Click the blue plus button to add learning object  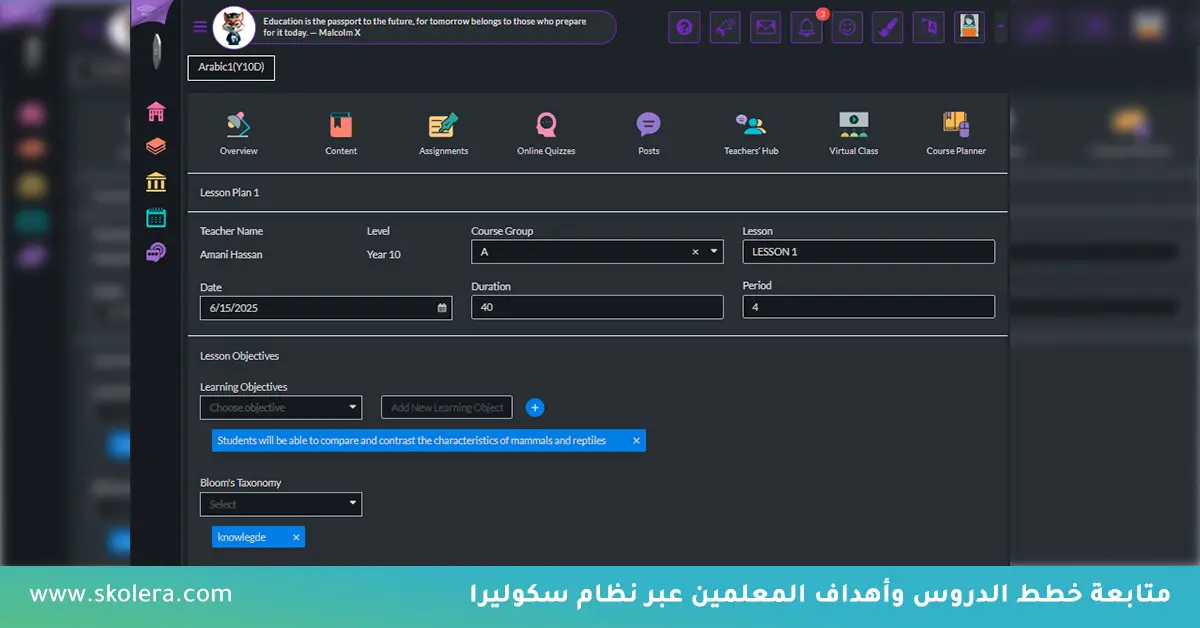click(535, 407)
